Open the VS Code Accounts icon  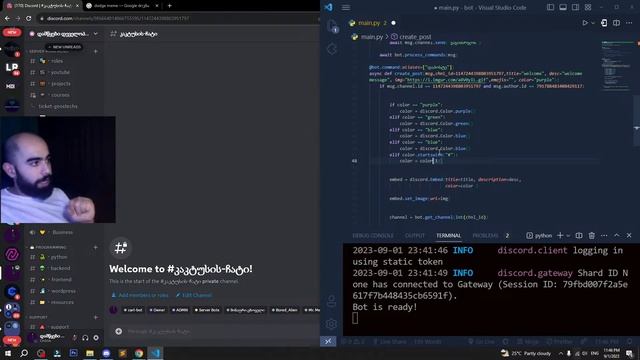point(331,302)
